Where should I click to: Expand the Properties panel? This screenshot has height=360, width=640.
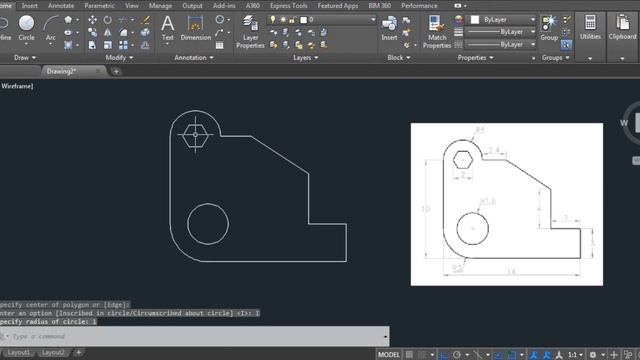[x=475, y=58]
